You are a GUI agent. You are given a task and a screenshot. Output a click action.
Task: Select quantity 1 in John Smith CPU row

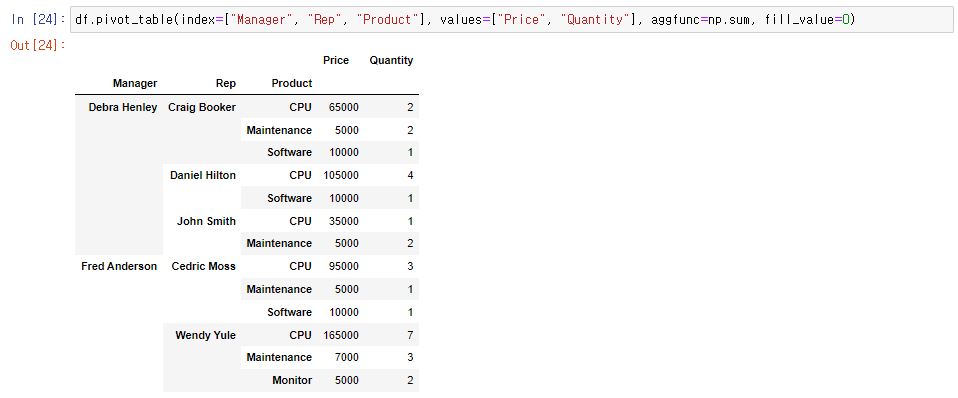[410, 221]
